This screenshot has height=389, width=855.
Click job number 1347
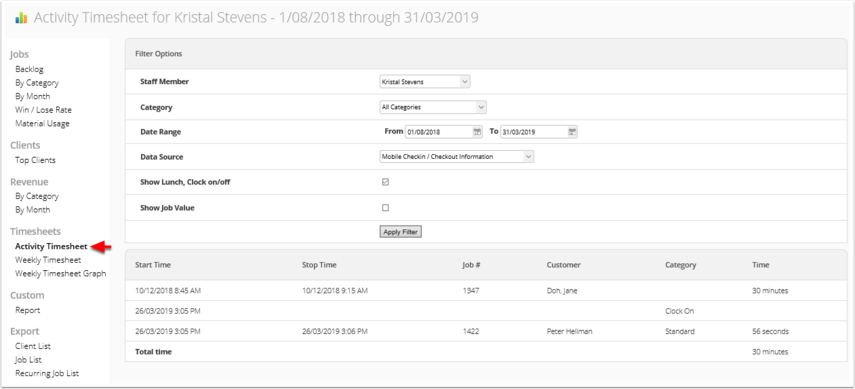pyautogui.click(x=471, y=291)
